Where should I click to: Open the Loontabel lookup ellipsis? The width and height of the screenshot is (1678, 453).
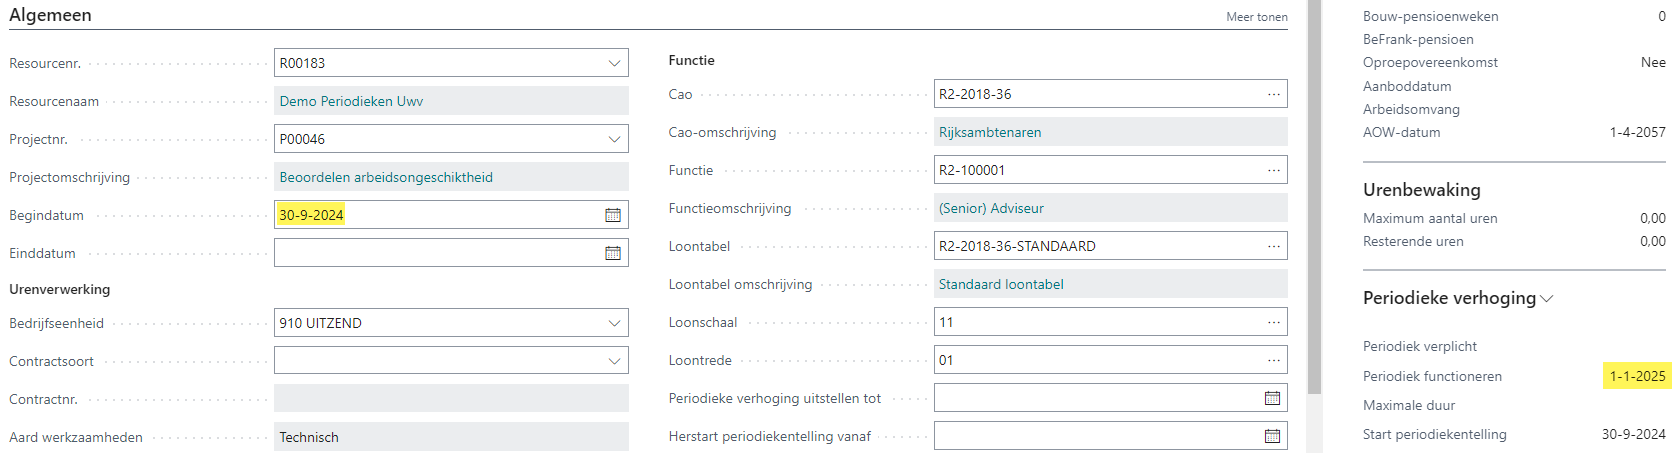pyautogui.click(x=1273, y=246)
